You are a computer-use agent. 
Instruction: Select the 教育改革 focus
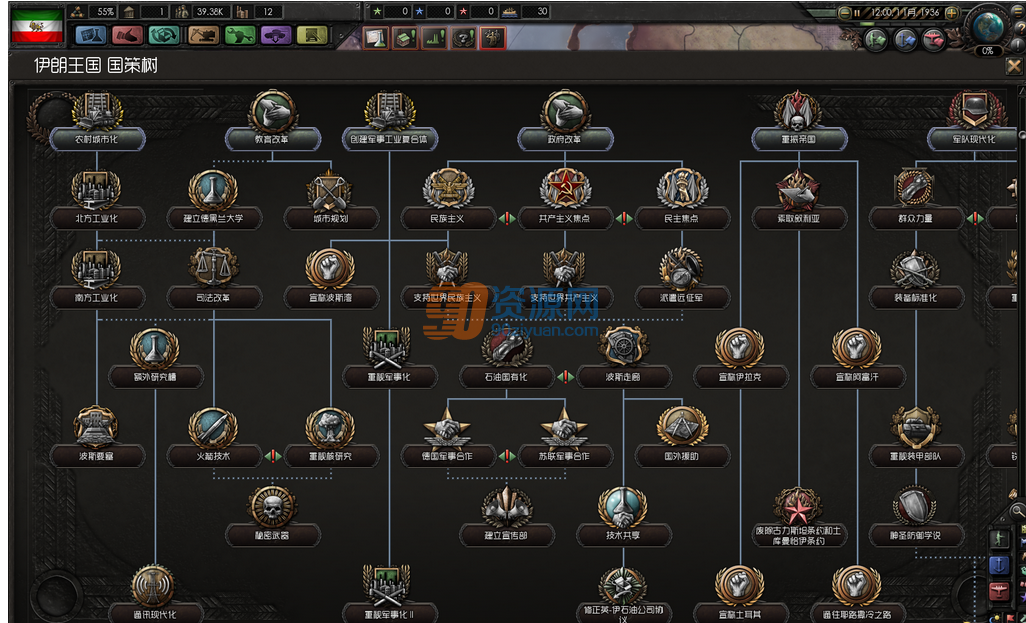[273, 121]
